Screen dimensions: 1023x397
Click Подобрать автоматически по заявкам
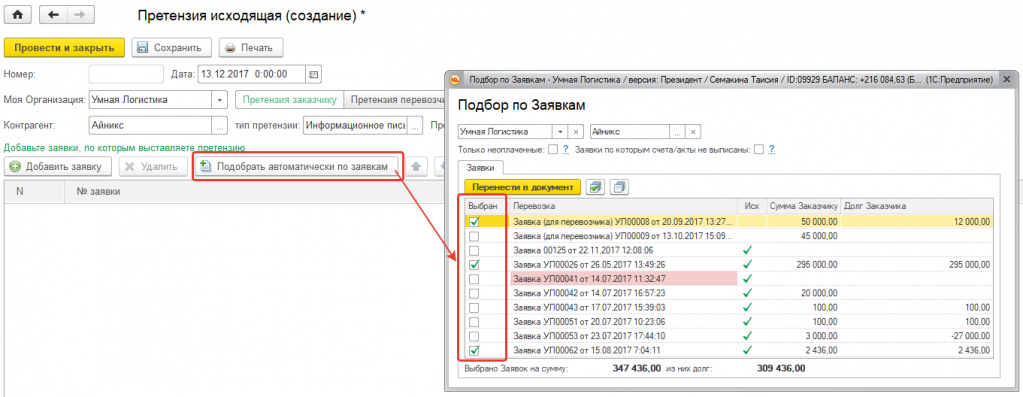pyautogui.click(x=297, y=166)
